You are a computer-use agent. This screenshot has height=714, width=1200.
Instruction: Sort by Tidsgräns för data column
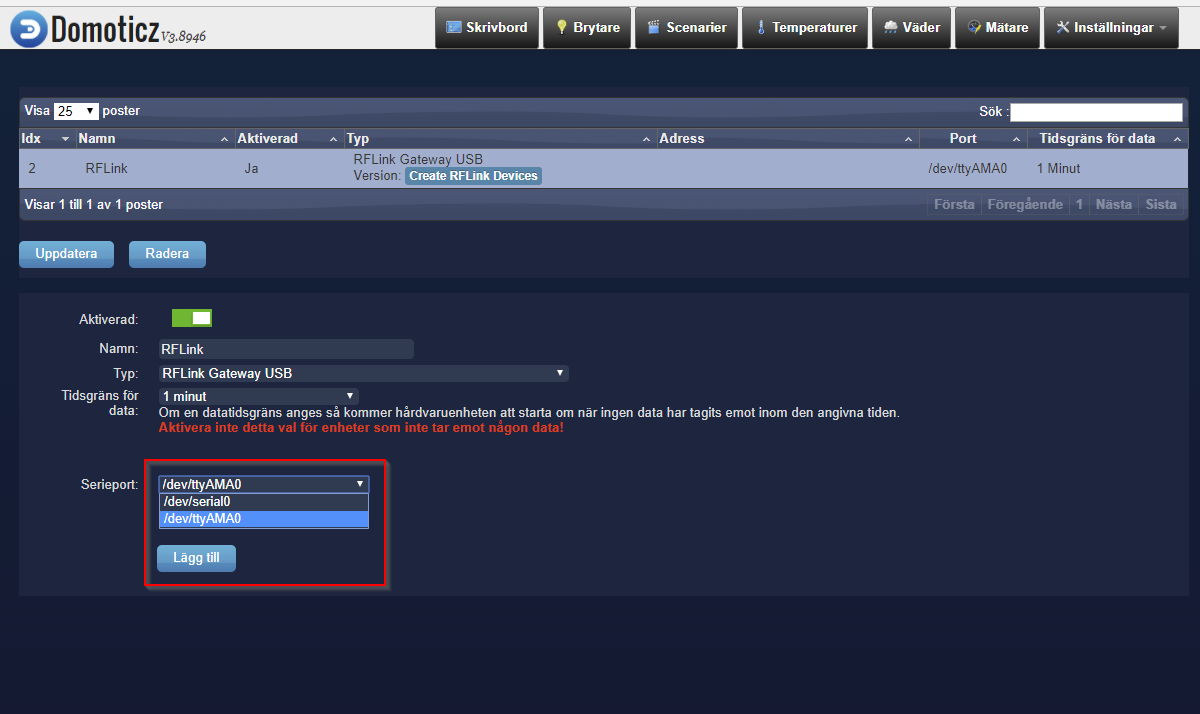tap(1107, 139)
